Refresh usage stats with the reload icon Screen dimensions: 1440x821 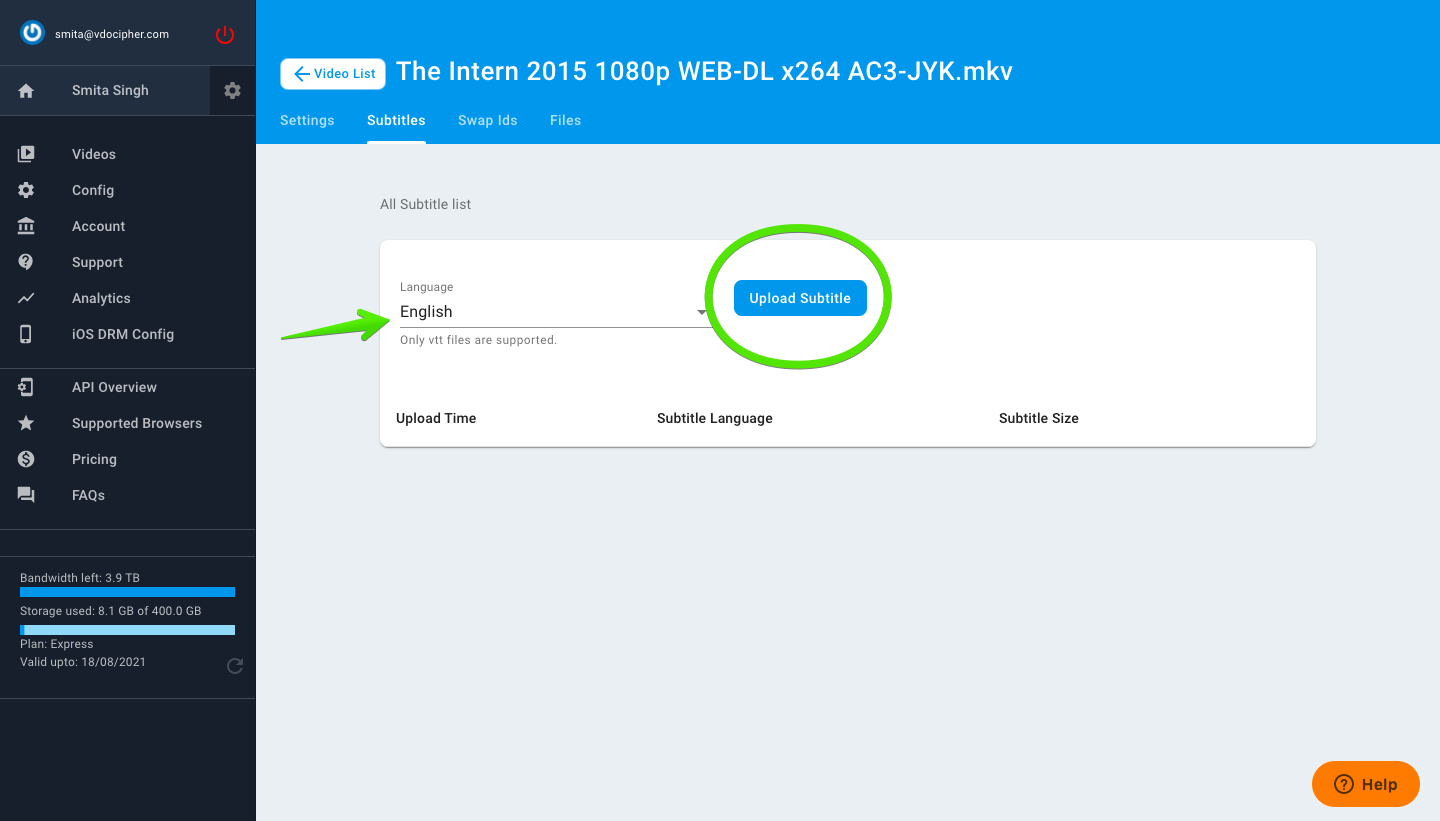coord(235,666)
